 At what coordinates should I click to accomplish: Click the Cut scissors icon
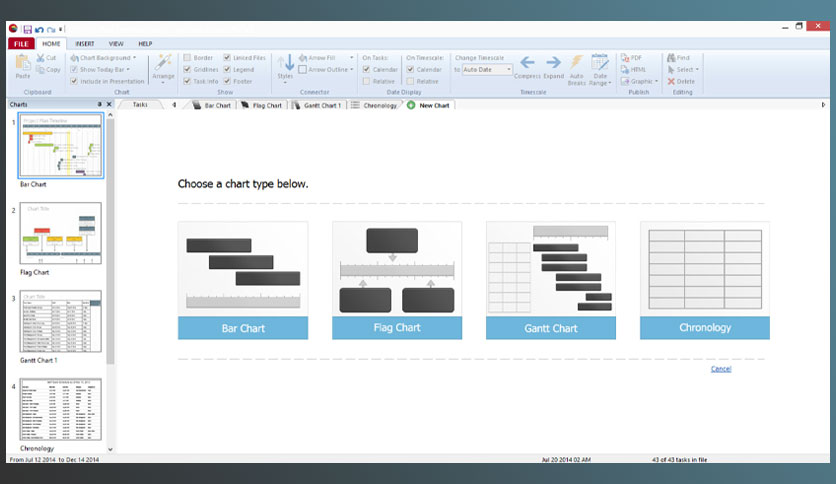click(41, 58)
